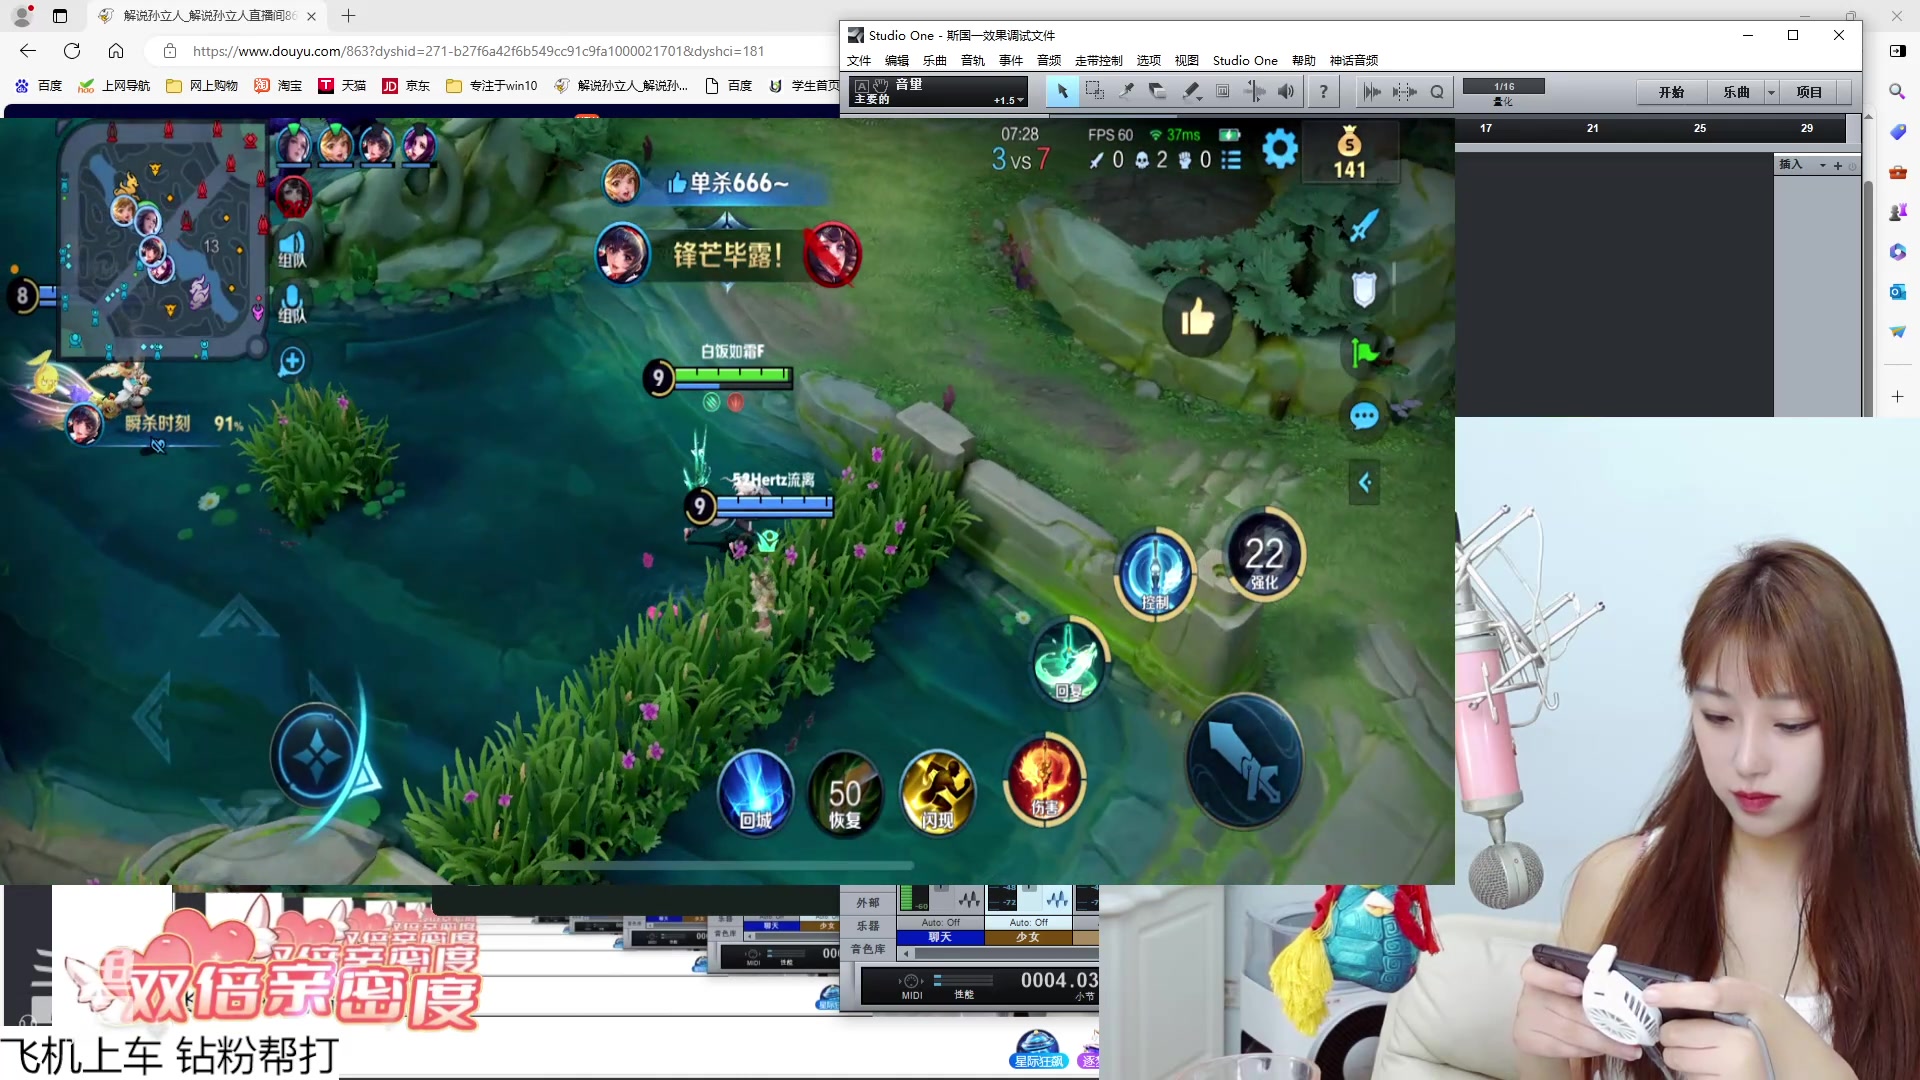The image size is (1920, 1080).
Task: Select the Range tool in Studio One
Action: click(1094, 92)
